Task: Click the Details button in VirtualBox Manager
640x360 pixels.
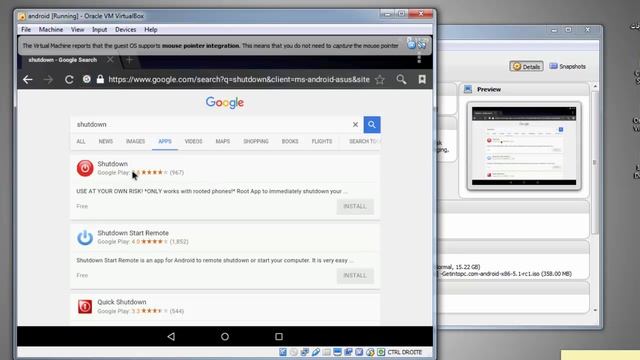Action: point(526,67)
